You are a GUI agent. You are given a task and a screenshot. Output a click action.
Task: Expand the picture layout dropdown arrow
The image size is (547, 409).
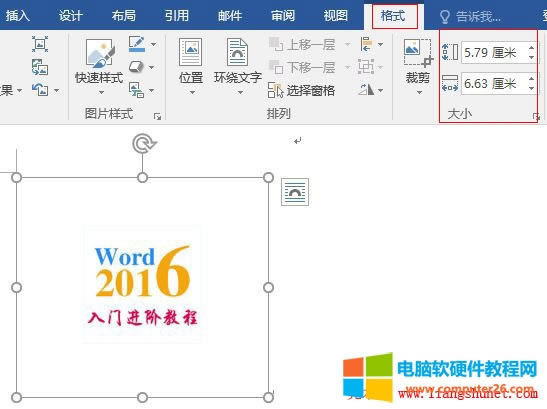[151, 90]
